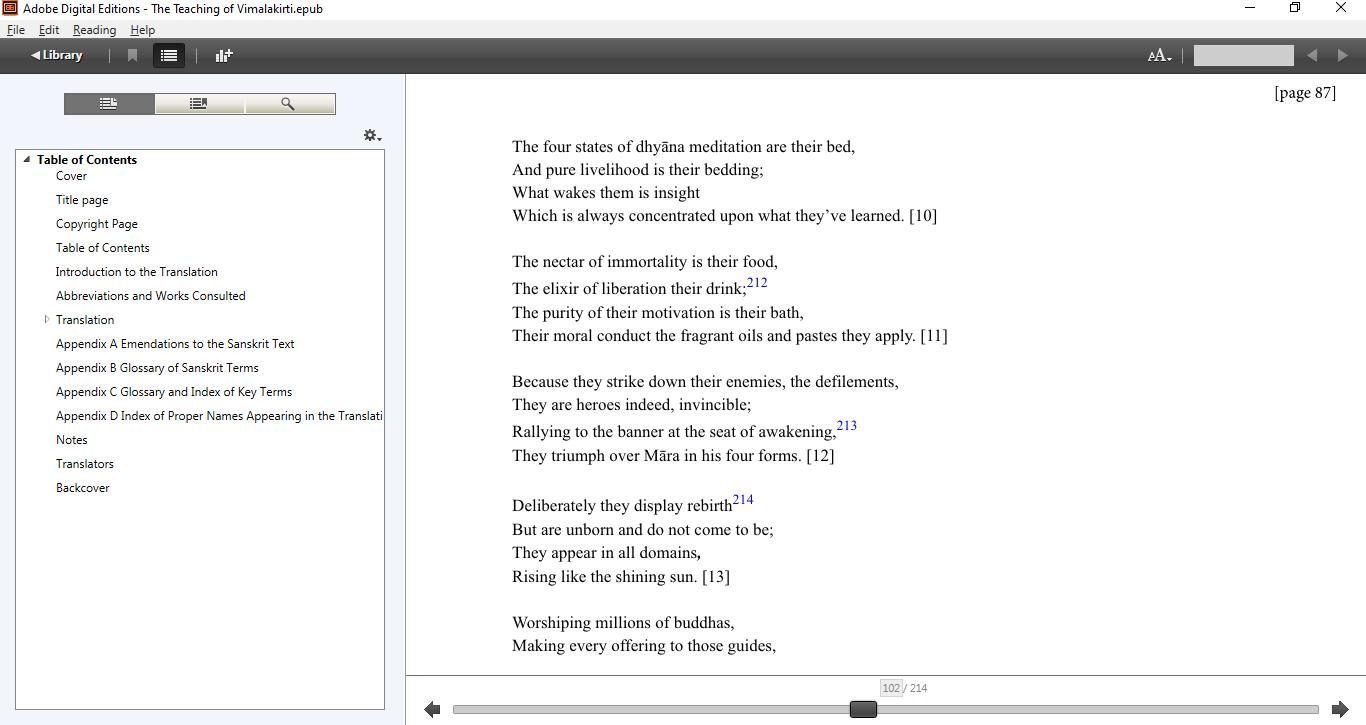Click the current page number box 102
The image size is (1366, 725).
(891, 688)
